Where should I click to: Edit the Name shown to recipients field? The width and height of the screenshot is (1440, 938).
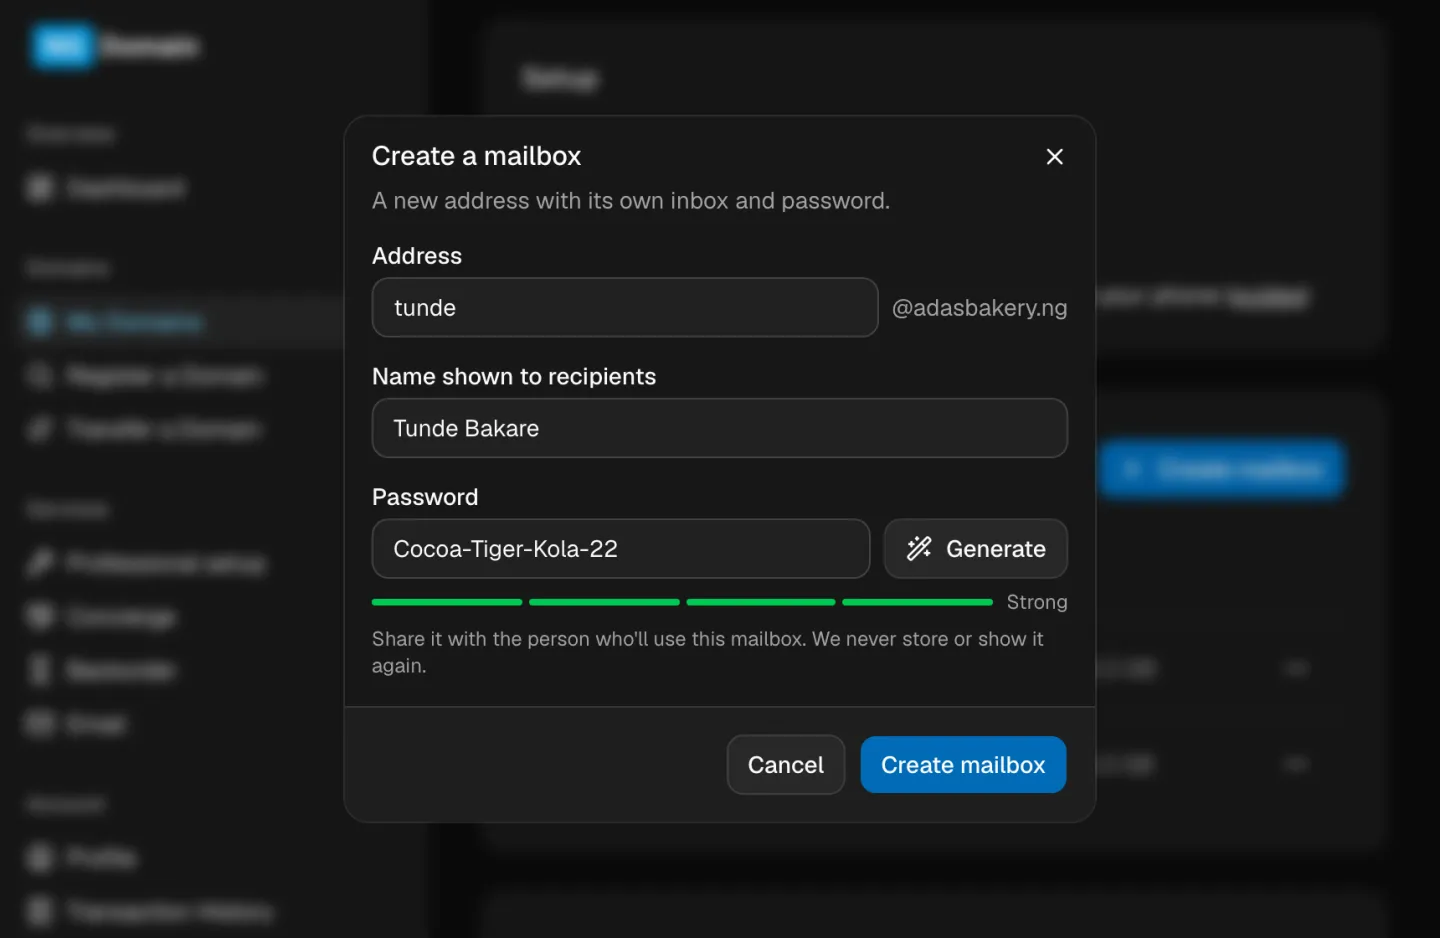(x=720, y=428)
